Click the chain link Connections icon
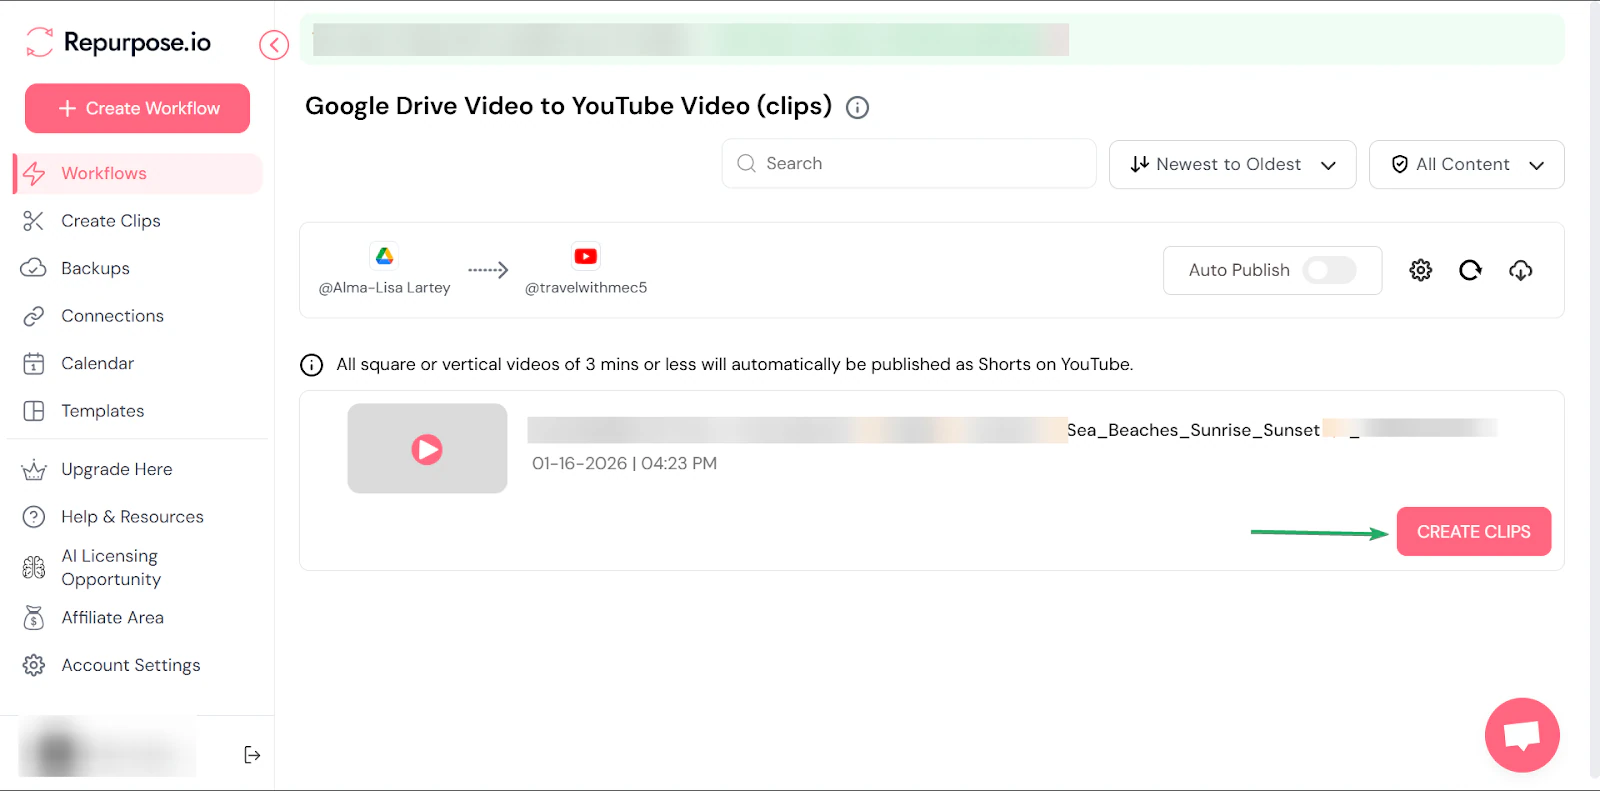Image resolution: width=1600 pixels, height=791 pixels. [34, 316]
